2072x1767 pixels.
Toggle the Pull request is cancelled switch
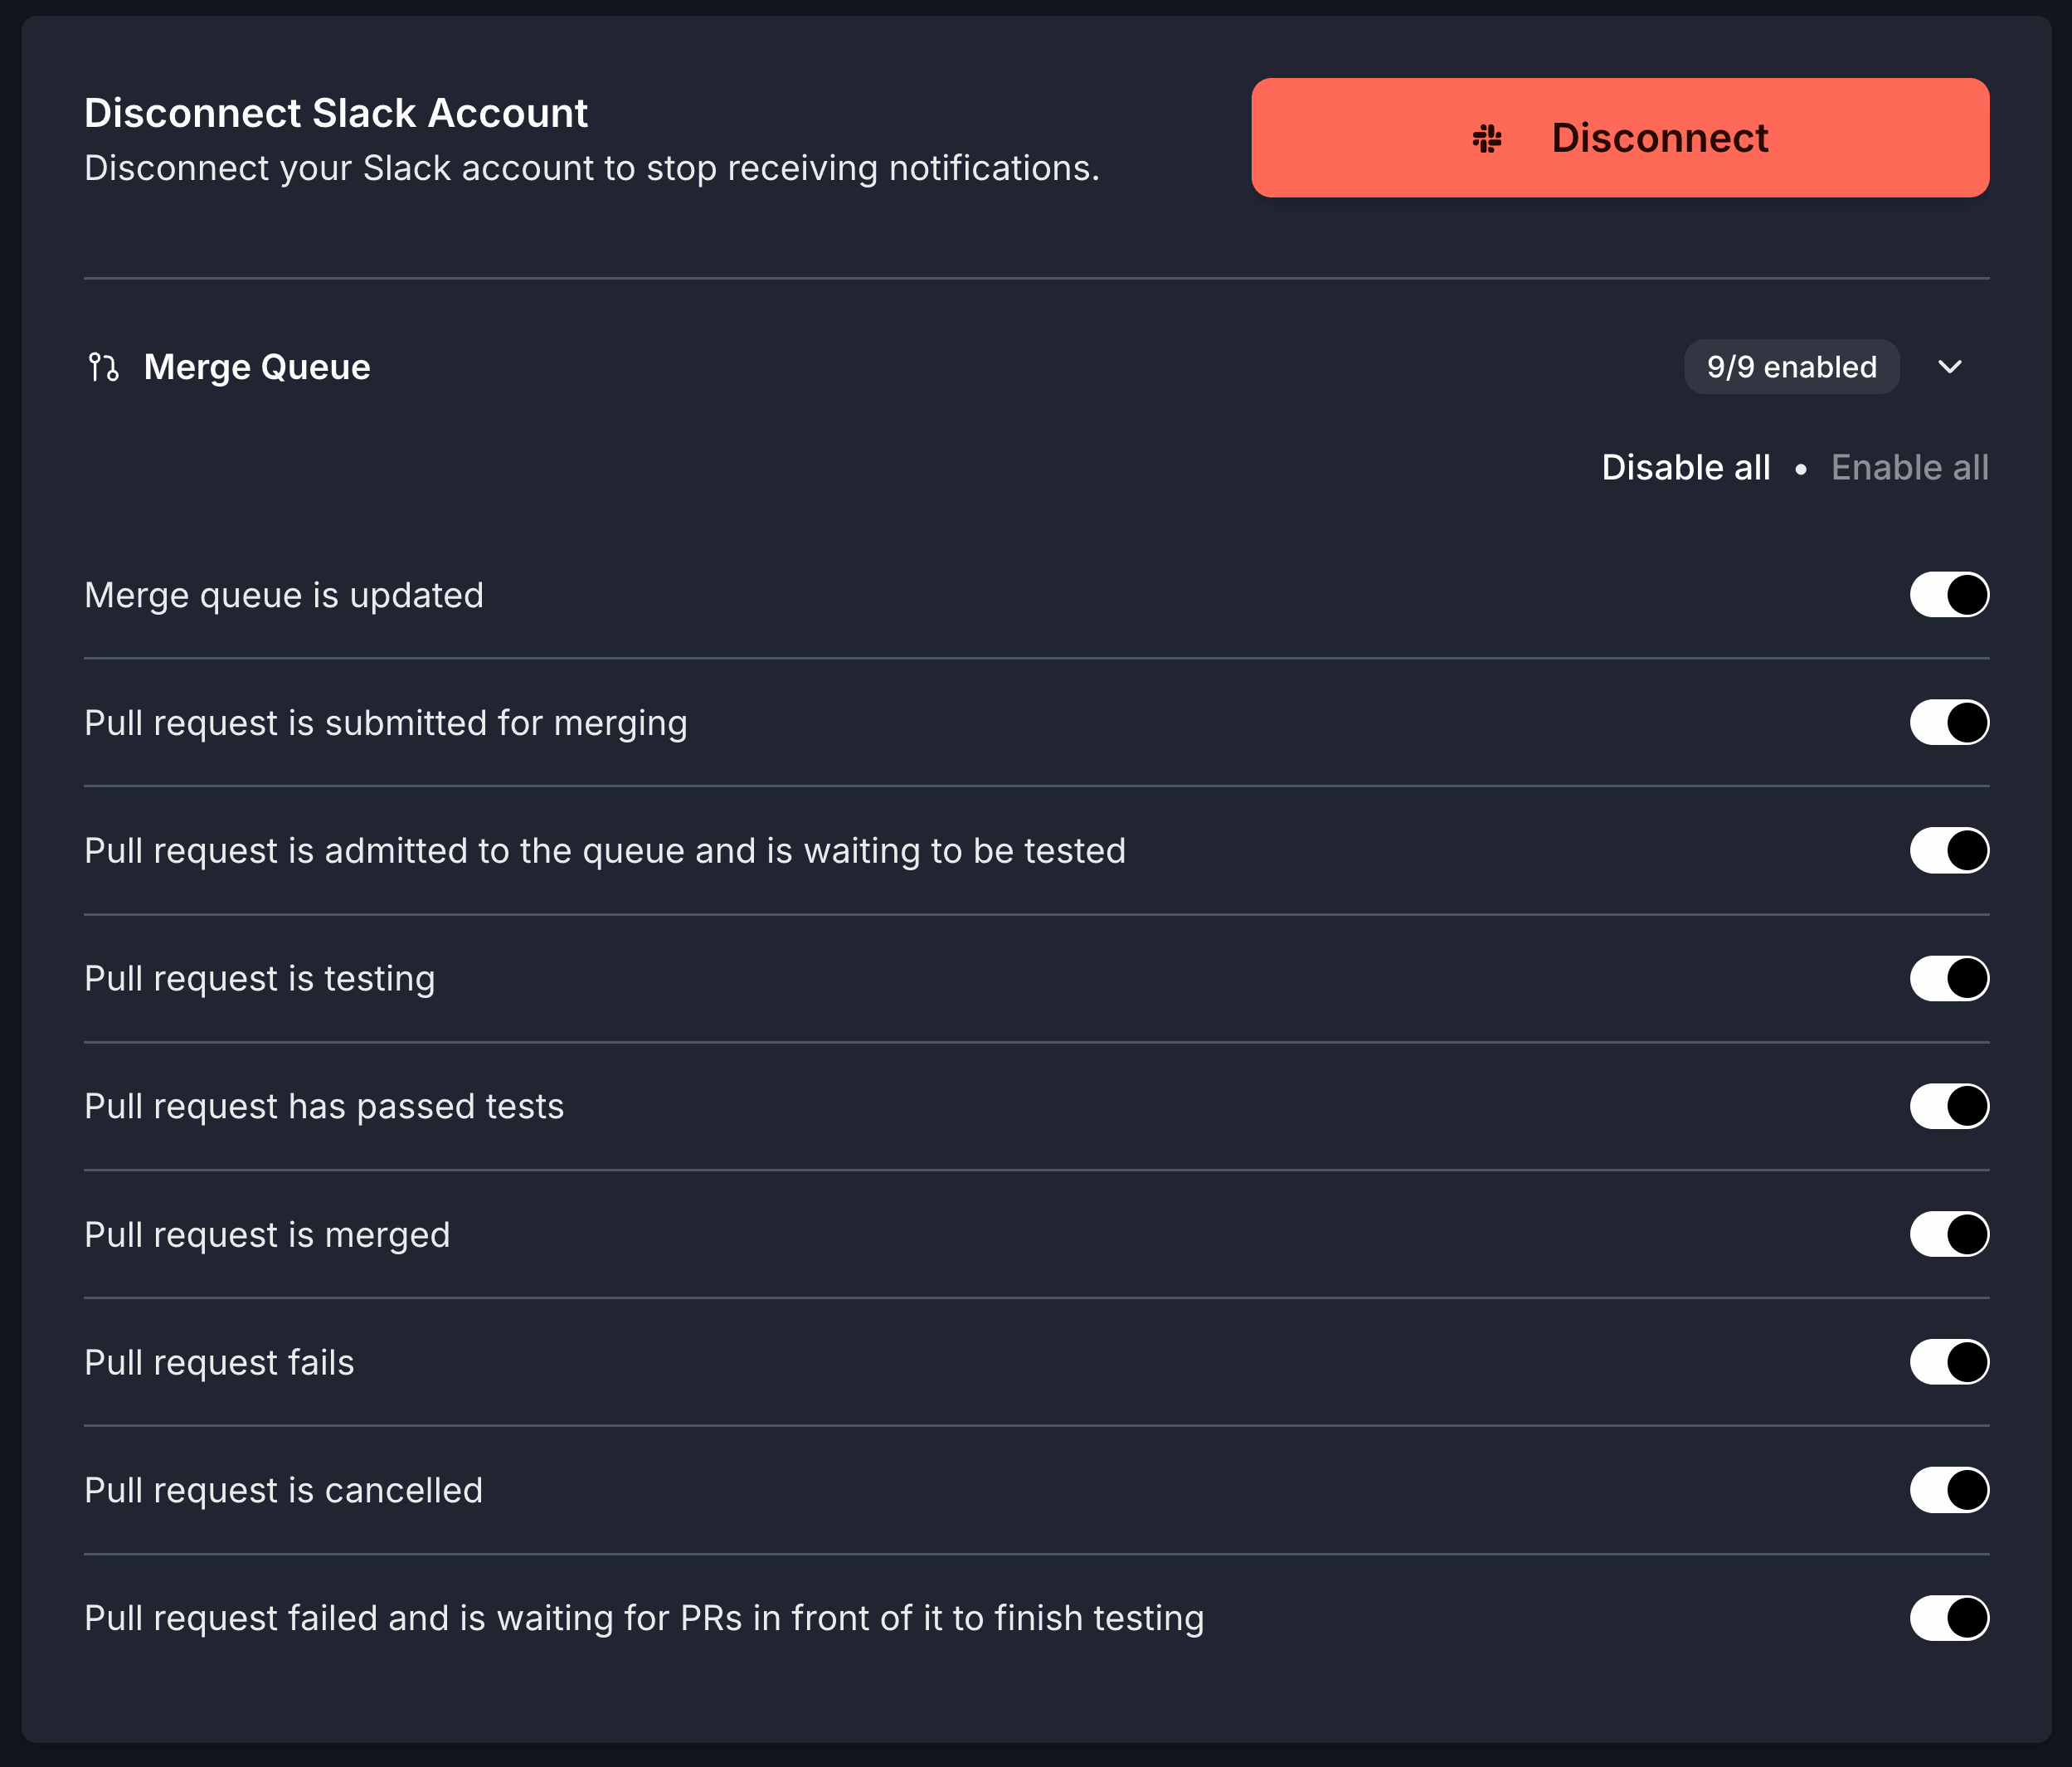(x=1948, y=1490)
